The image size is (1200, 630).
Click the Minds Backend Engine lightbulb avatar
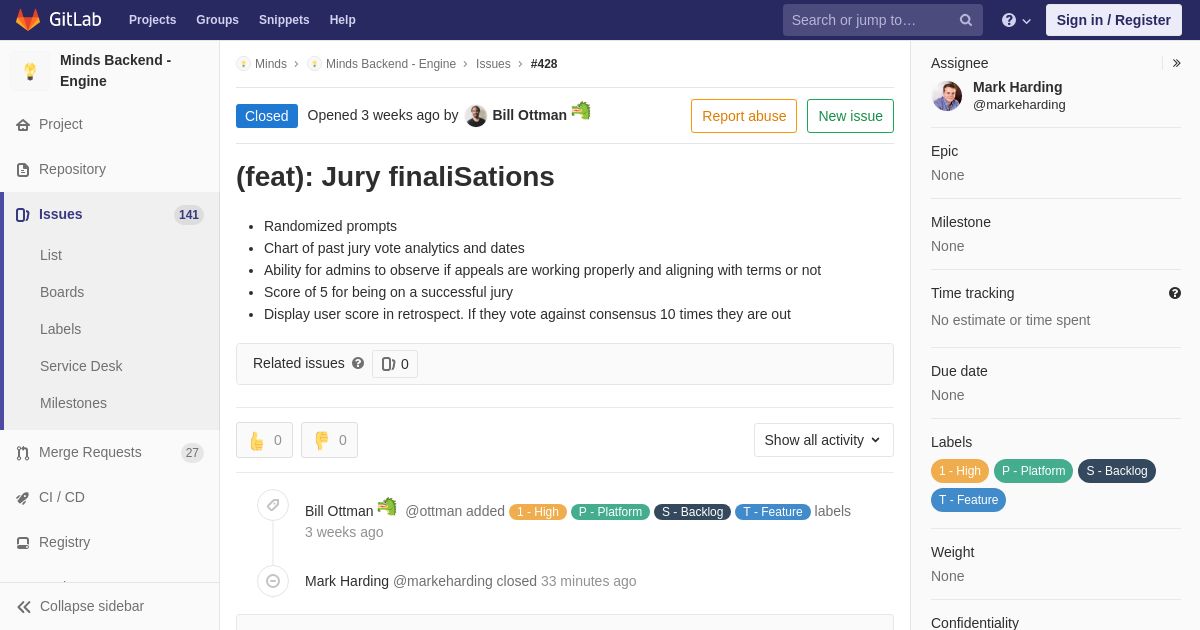click(x=30, y=71)
